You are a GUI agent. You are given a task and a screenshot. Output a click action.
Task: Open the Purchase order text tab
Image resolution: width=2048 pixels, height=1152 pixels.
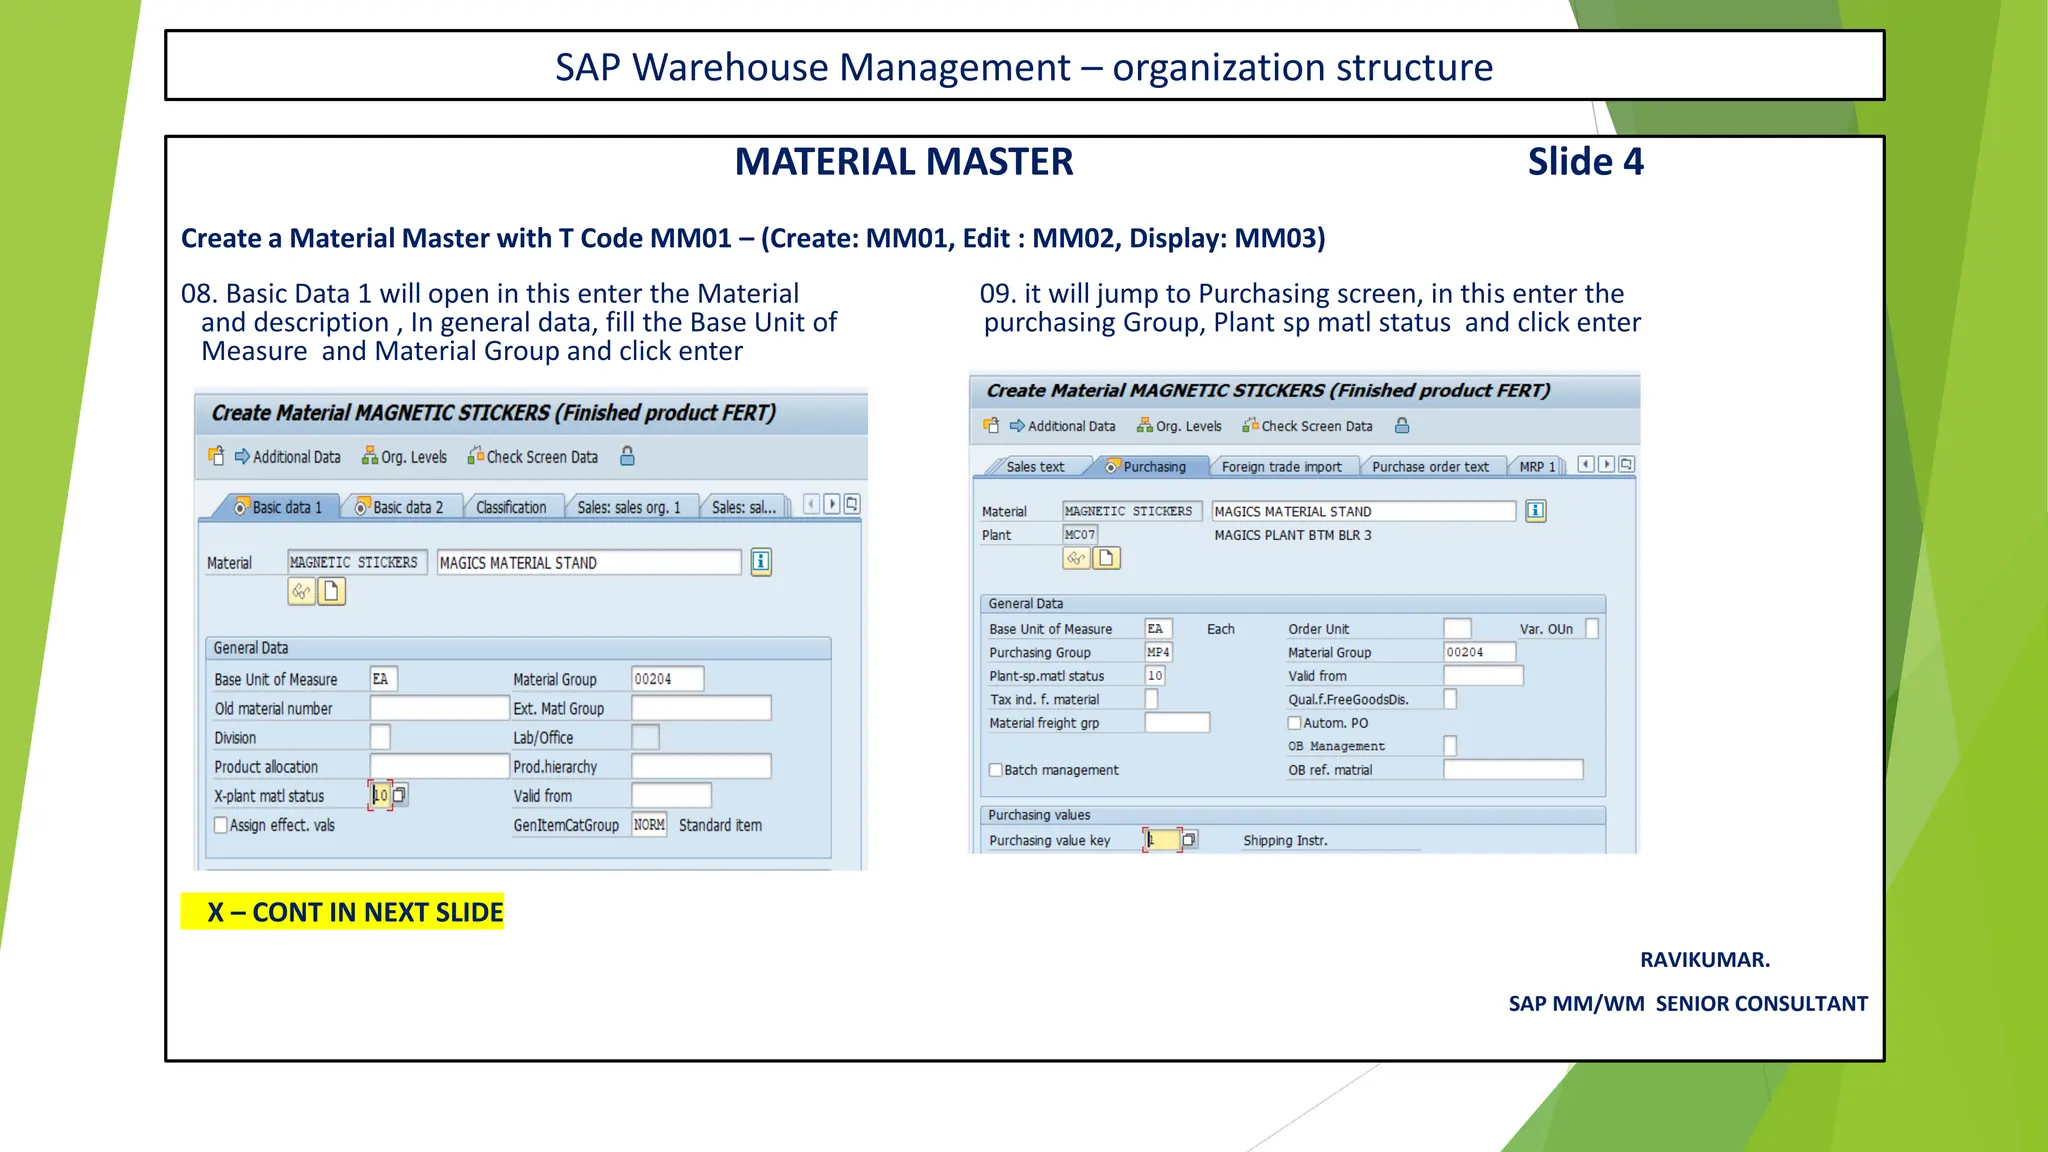tap(1430, 467)
